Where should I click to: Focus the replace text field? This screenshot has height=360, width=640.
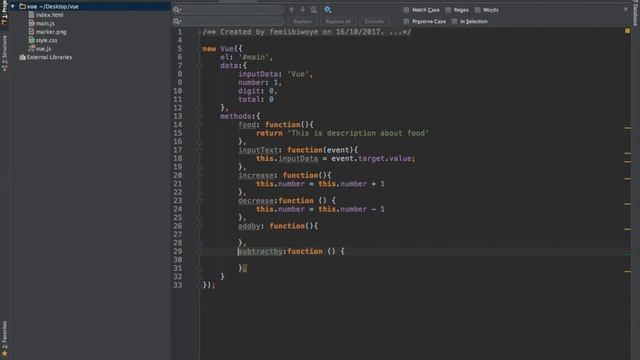click(x=233, y=21)
